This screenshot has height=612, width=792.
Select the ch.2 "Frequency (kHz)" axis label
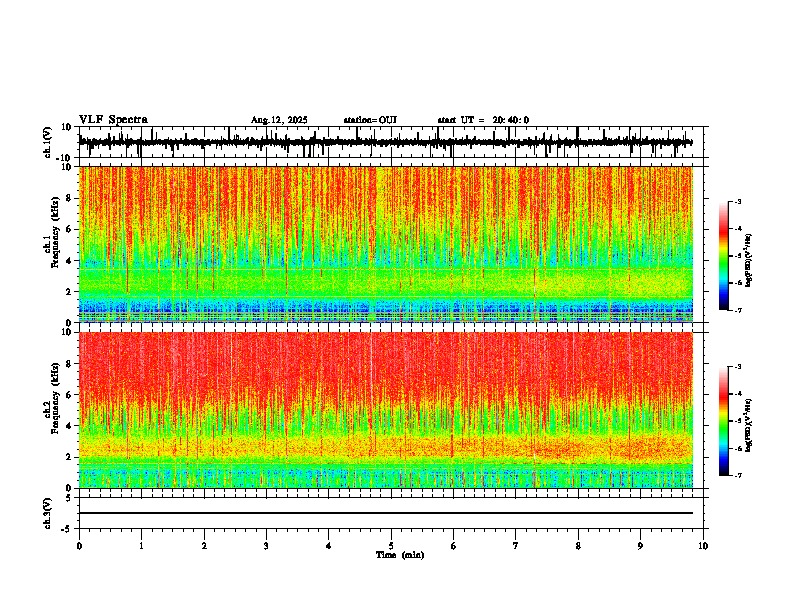[55, 398]
